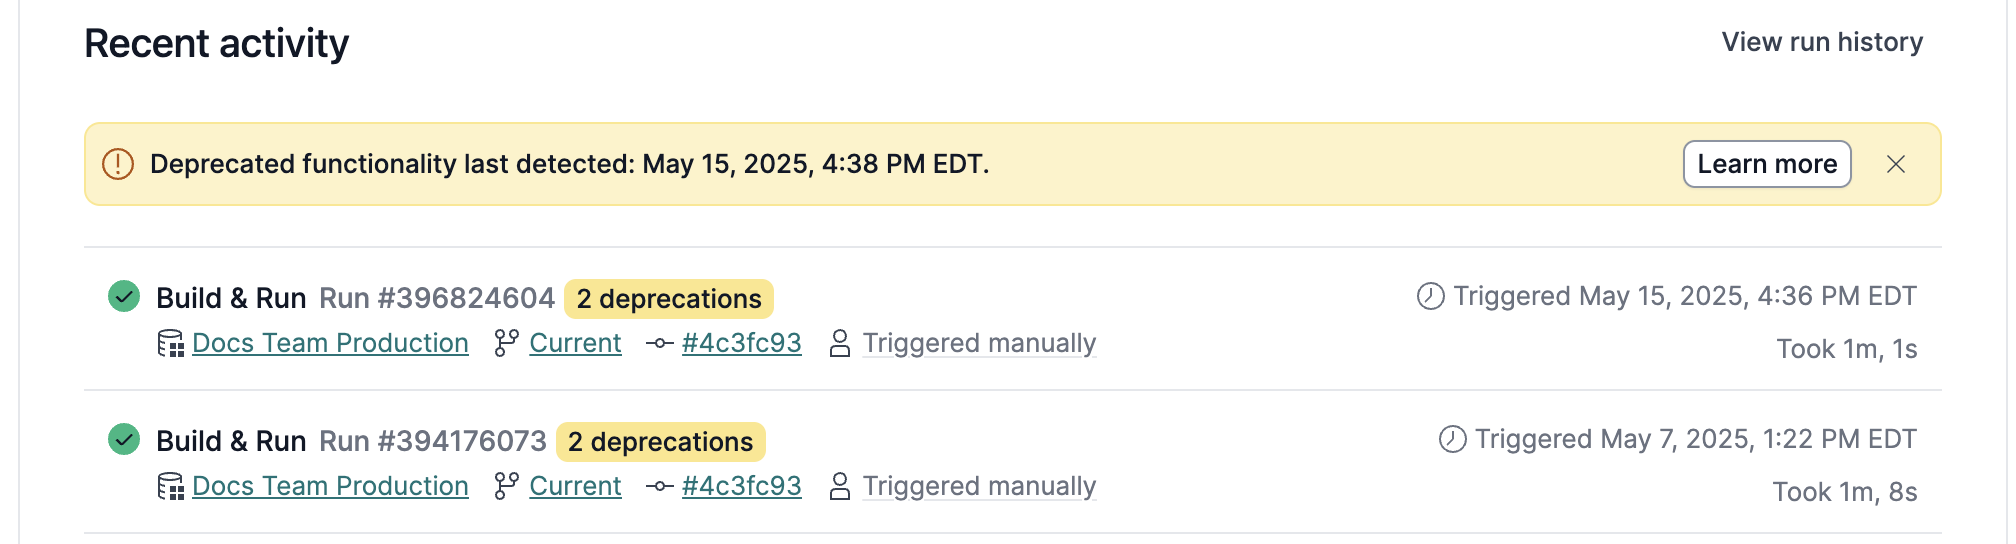Click the clock icon beside the May 7 trigger time
Image resolution: width=2016 pixels, height=544 pixels.
(x=1452, y=440)
